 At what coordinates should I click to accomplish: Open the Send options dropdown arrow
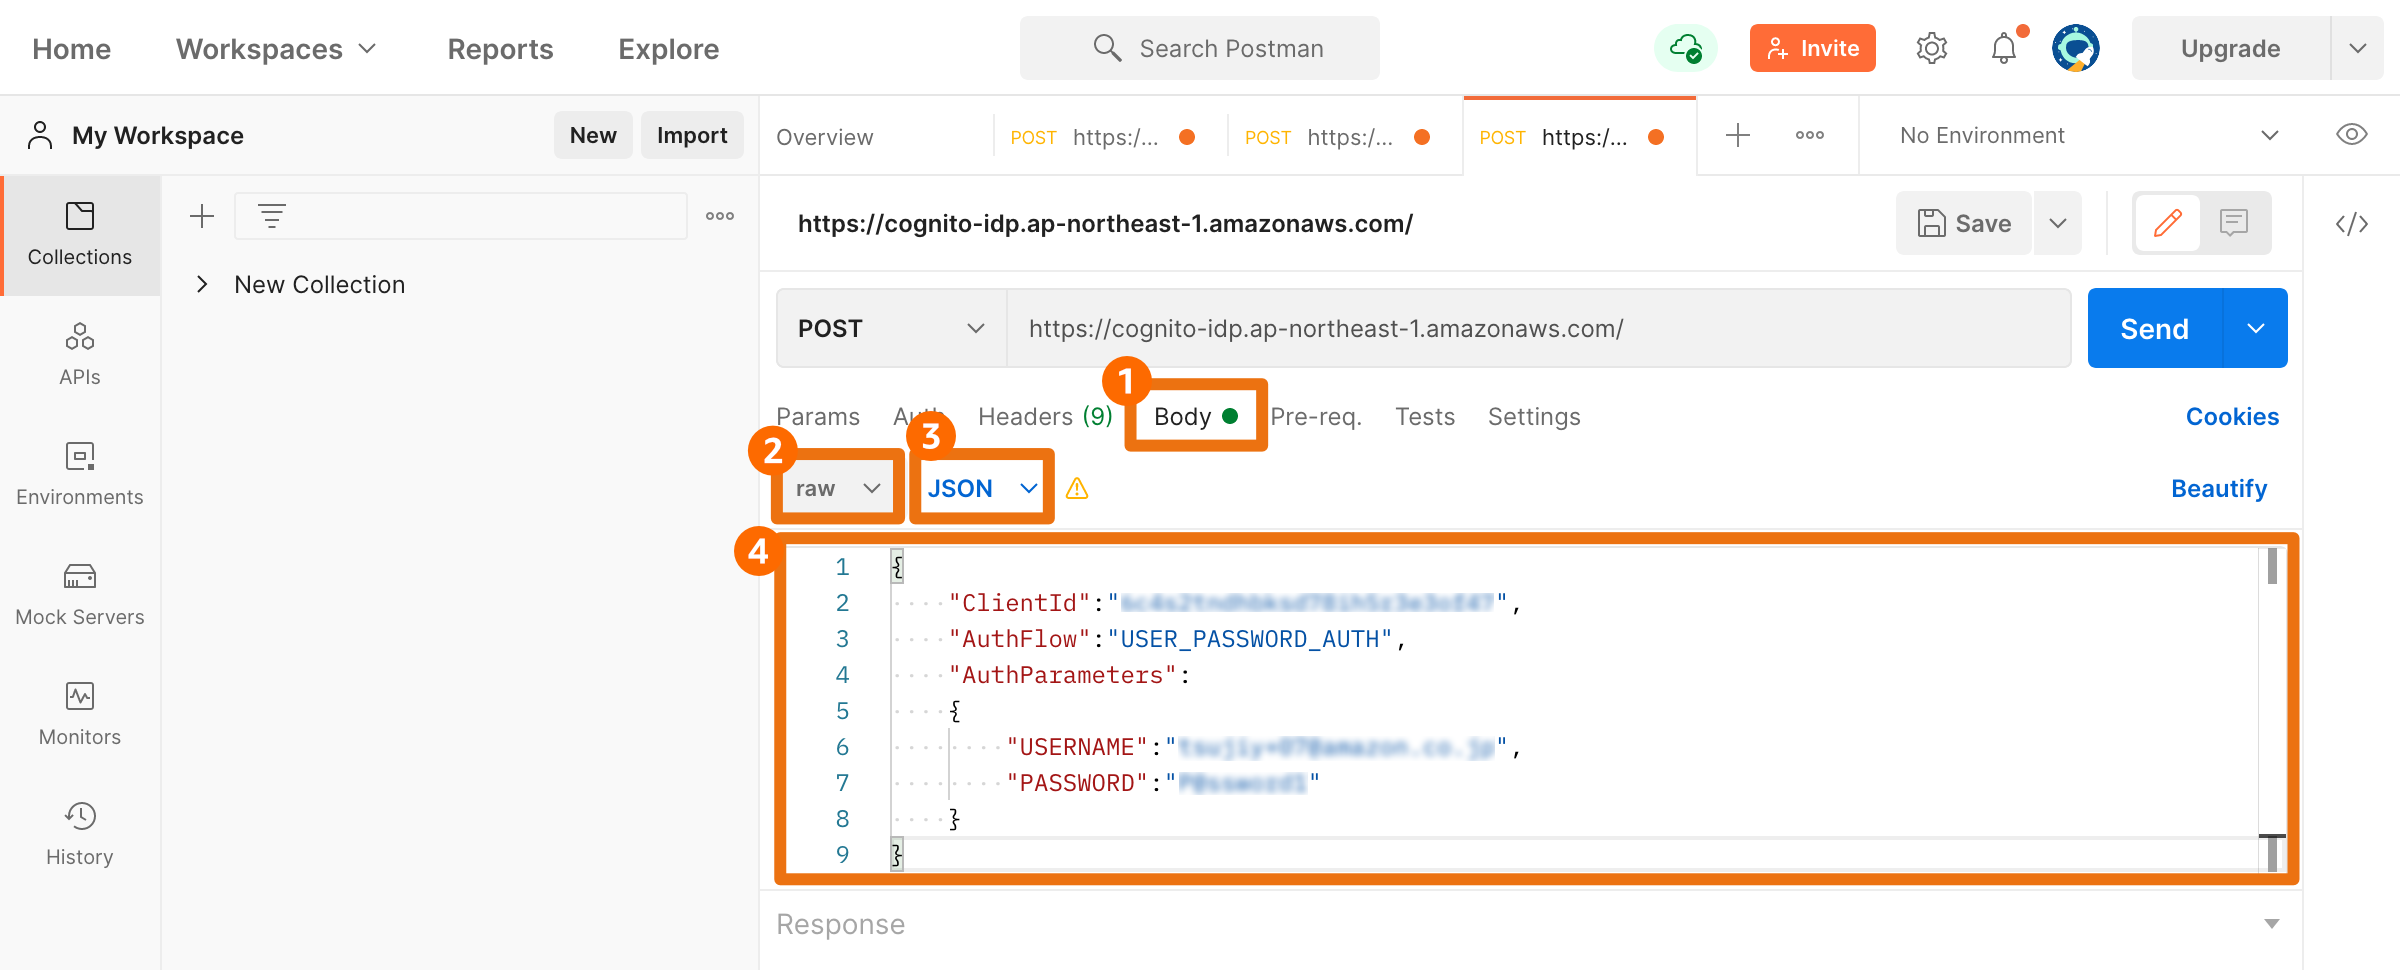(2256, 328)
